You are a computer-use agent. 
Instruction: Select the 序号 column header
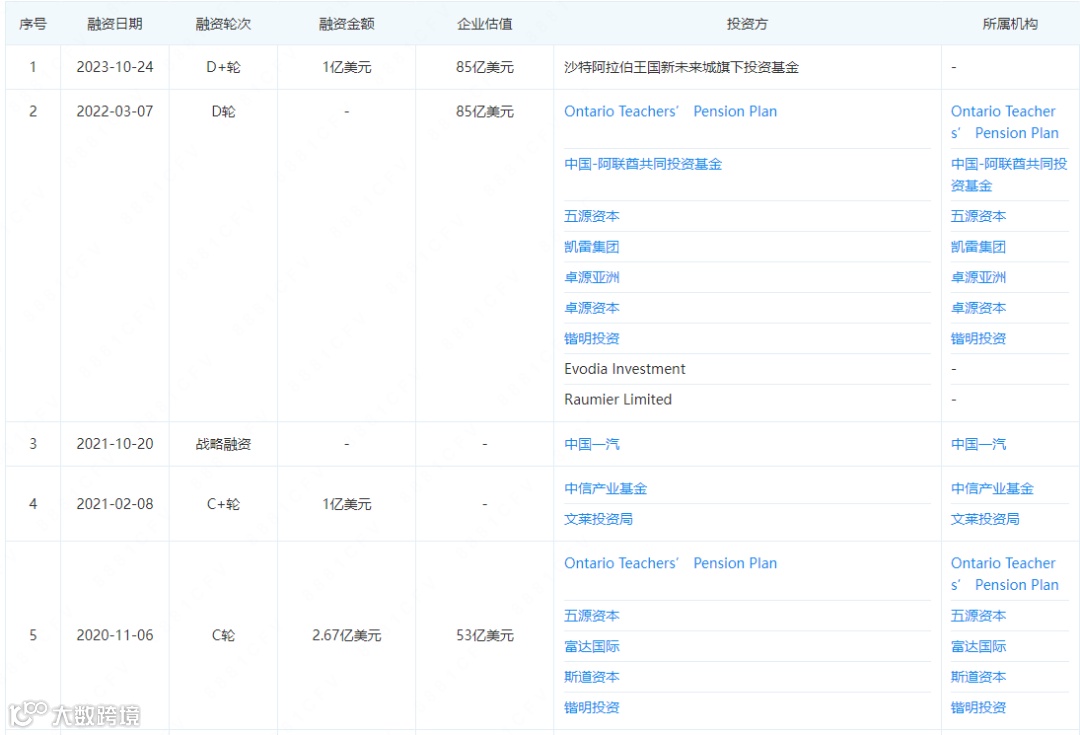[32, 24]
